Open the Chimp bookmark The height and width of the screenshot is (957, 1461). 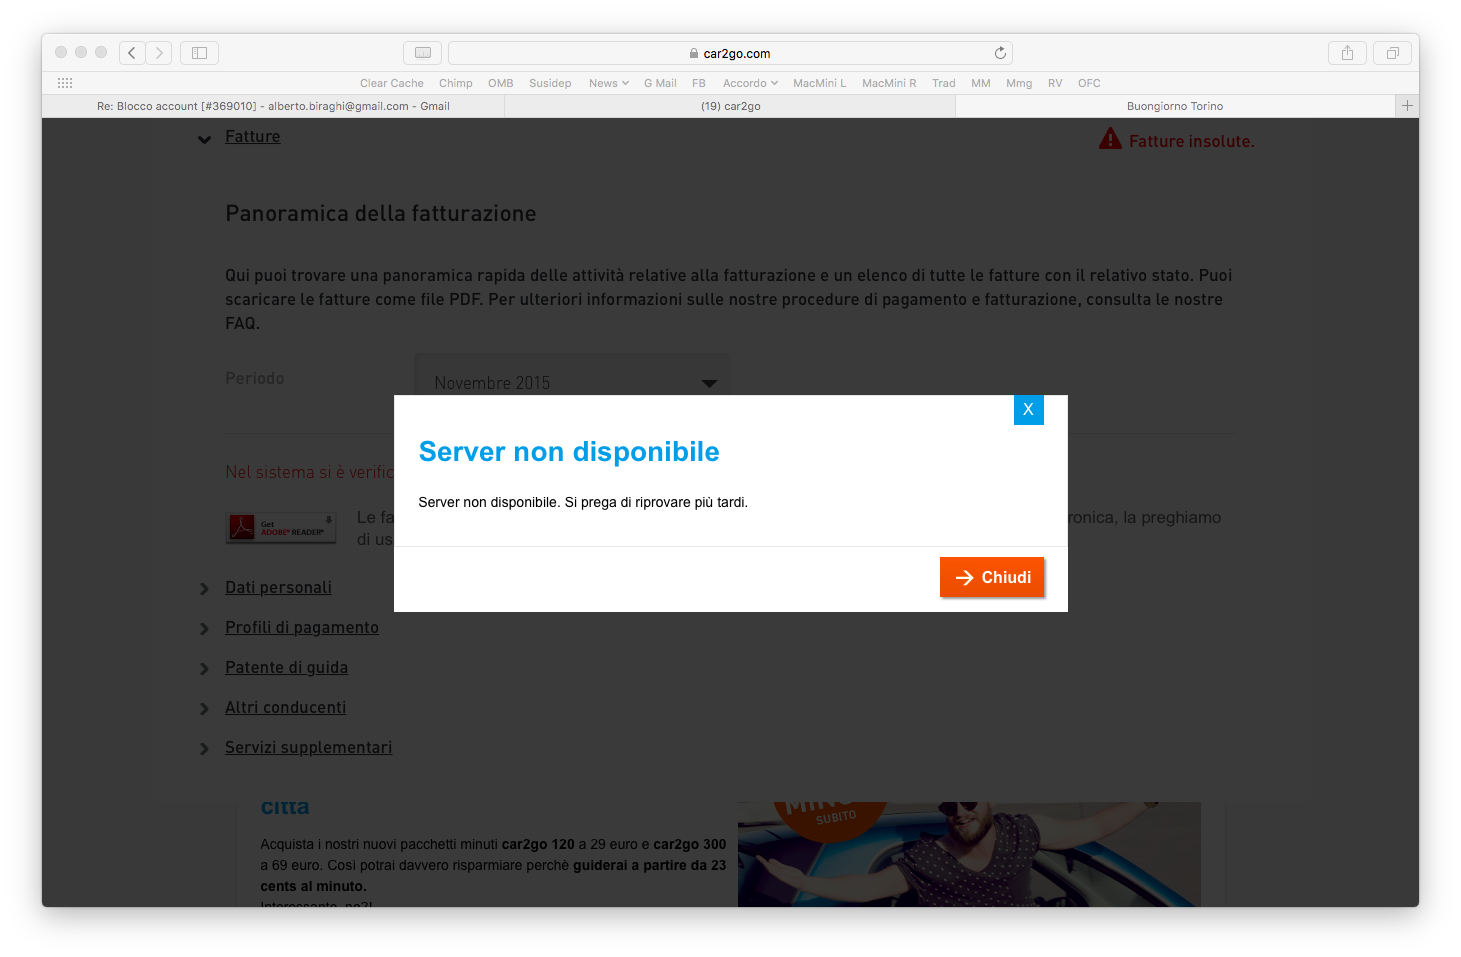tap(455, 83)
